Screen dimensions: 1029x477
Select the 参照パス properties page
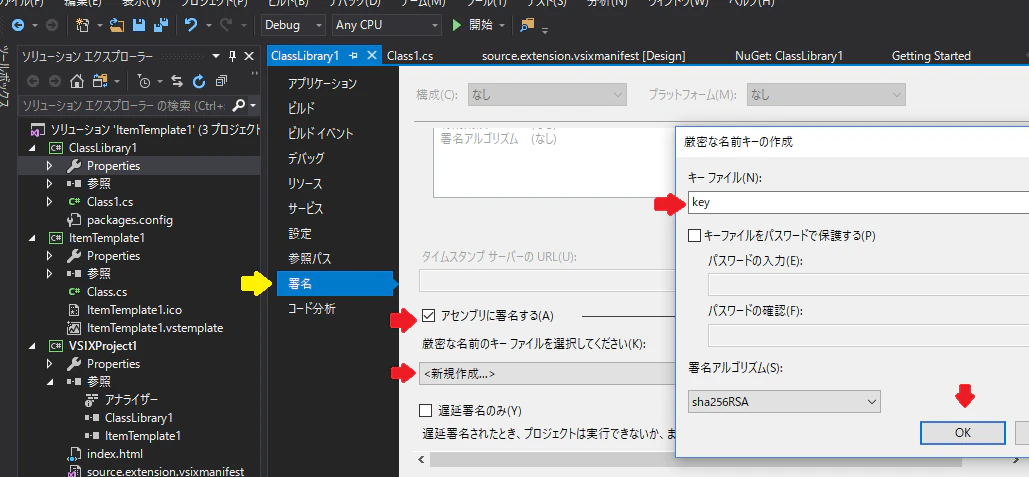(x=309, y=259)
